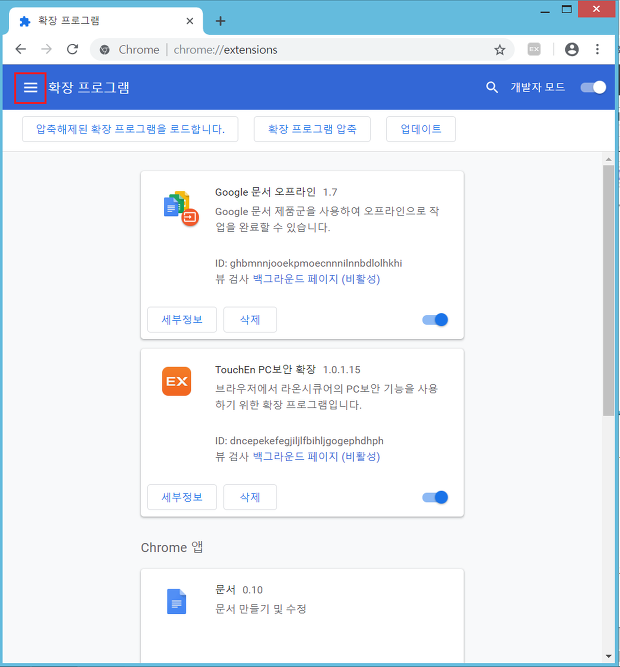Click the scrollbar down arrow

pyautogui.click(x=609, y=656)
